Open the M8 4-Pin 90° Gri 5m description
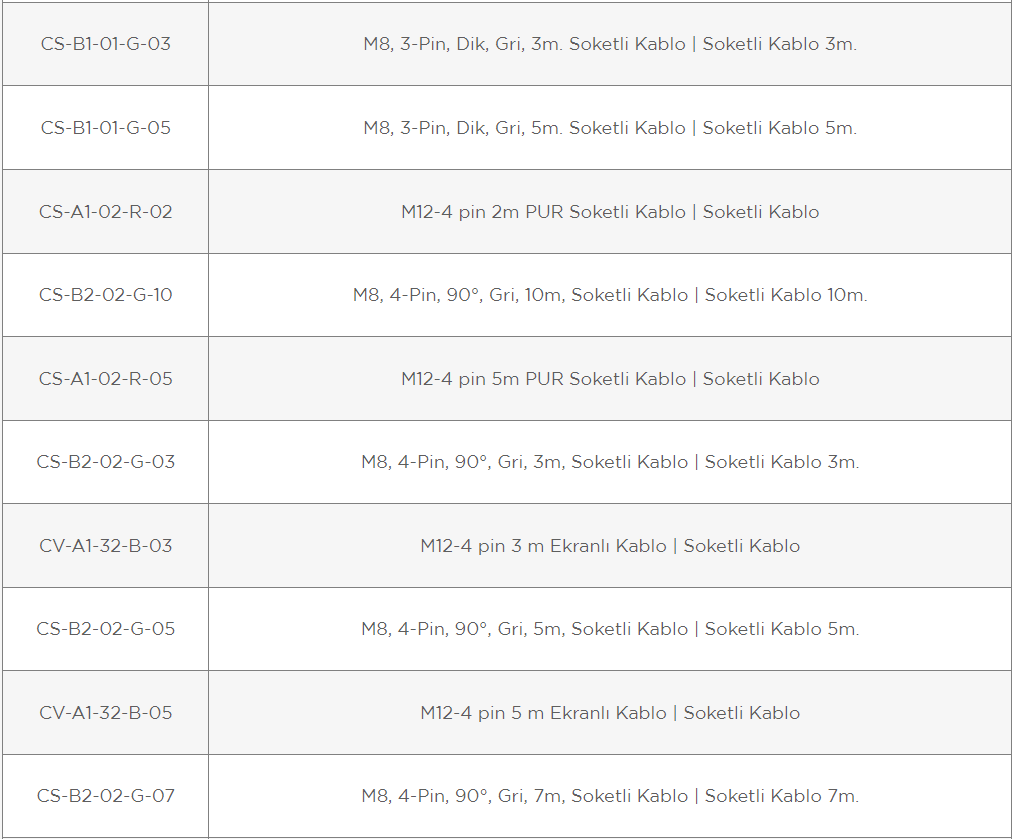The width and height of the screenshot is (1012, 839). pos(610,629)
